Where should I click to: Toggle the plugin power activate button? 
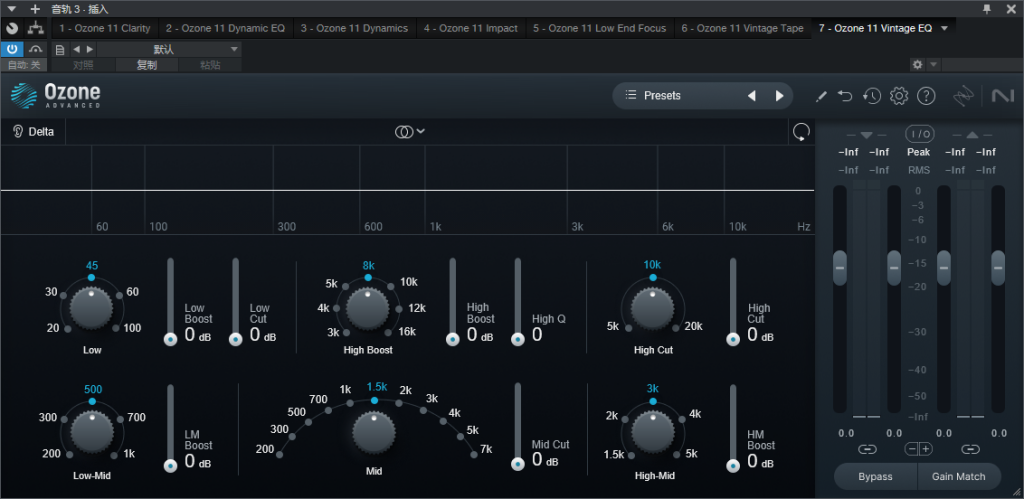(12, 49)
